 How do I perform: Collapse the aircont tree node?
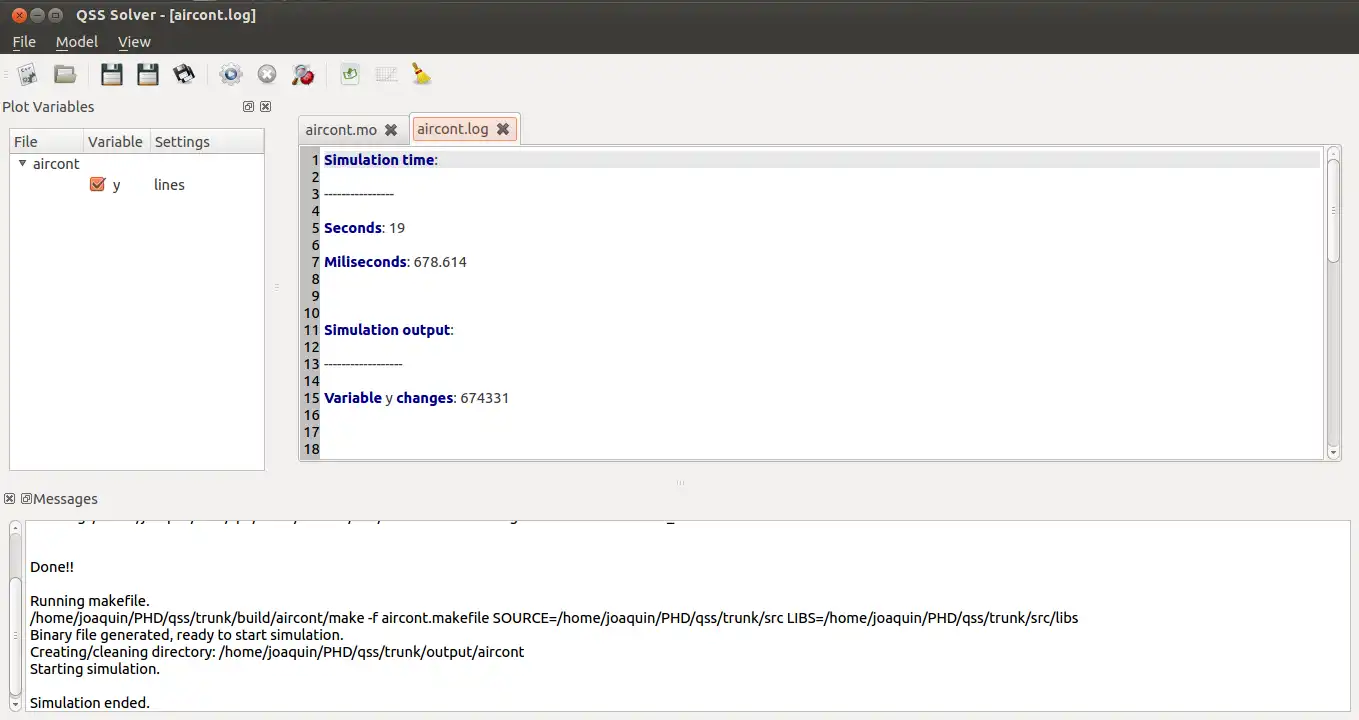(23, 163)
